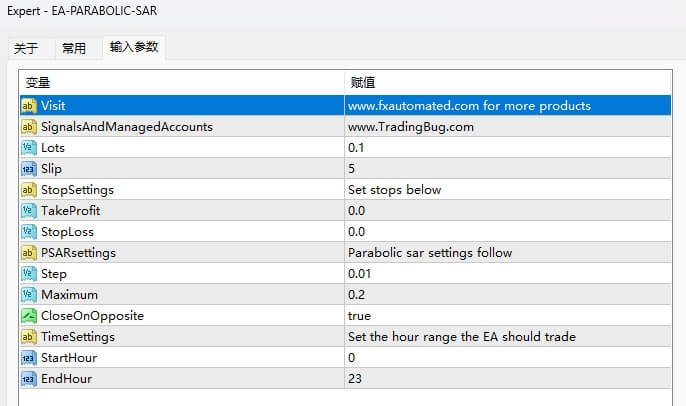Click the icon next to TakeProfit

click(28, 211)
